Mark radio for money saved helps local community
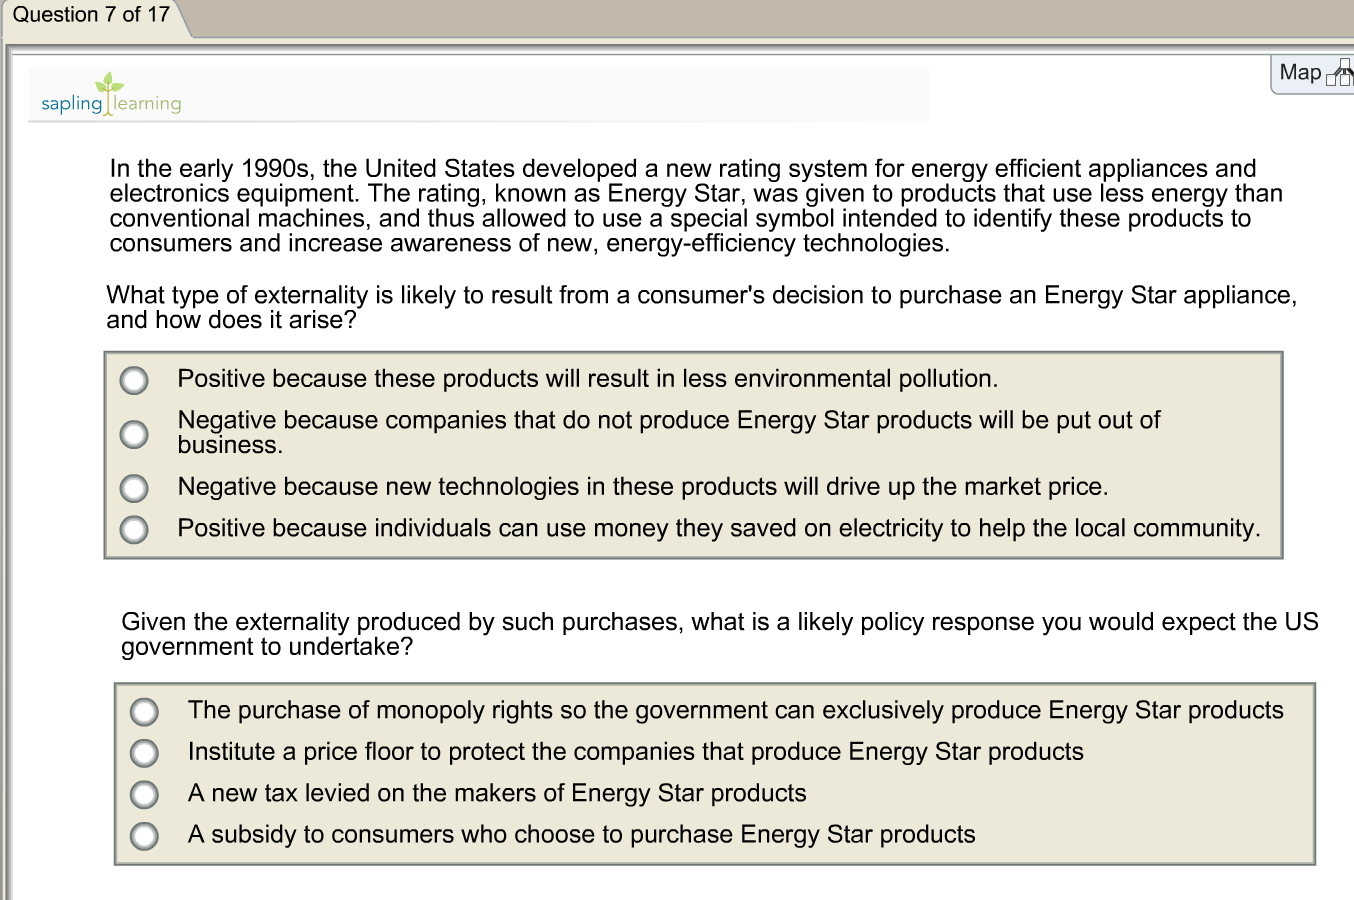The image size is (1354, 900). click(x=134, y=529)
